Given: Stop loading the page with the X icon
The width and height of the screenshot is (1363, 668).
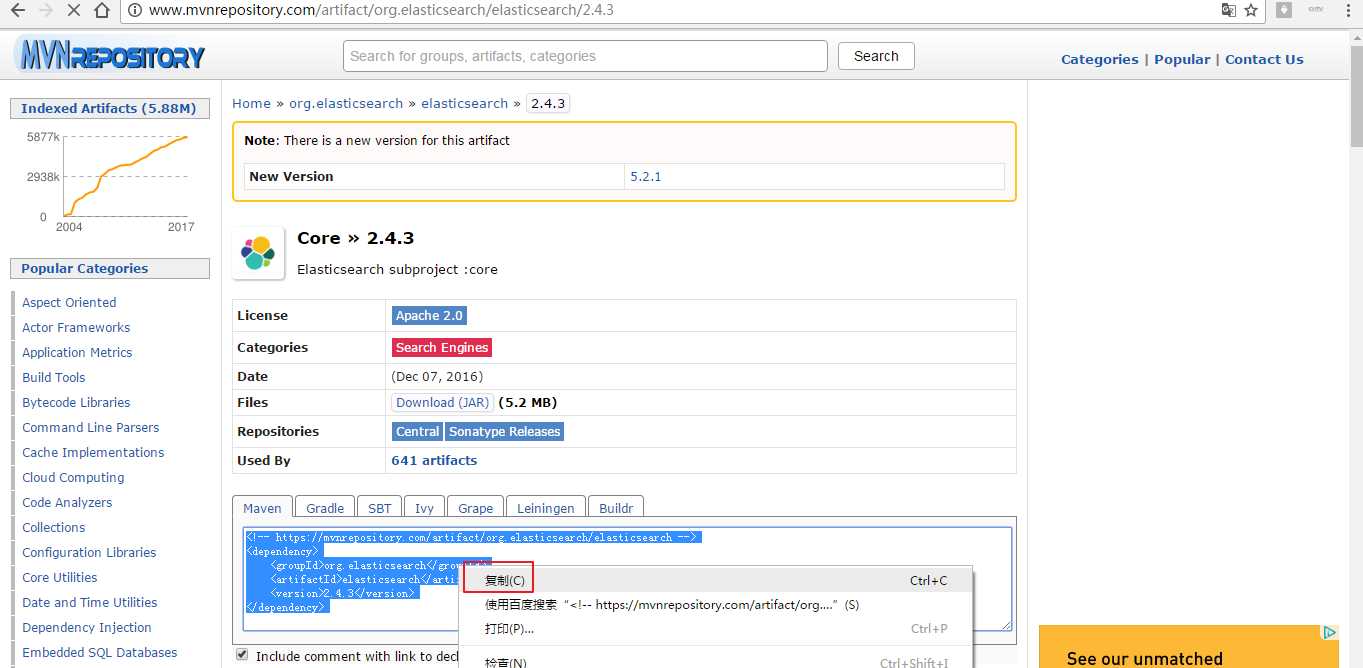Looking at the screenshot, I should point(74,10).
